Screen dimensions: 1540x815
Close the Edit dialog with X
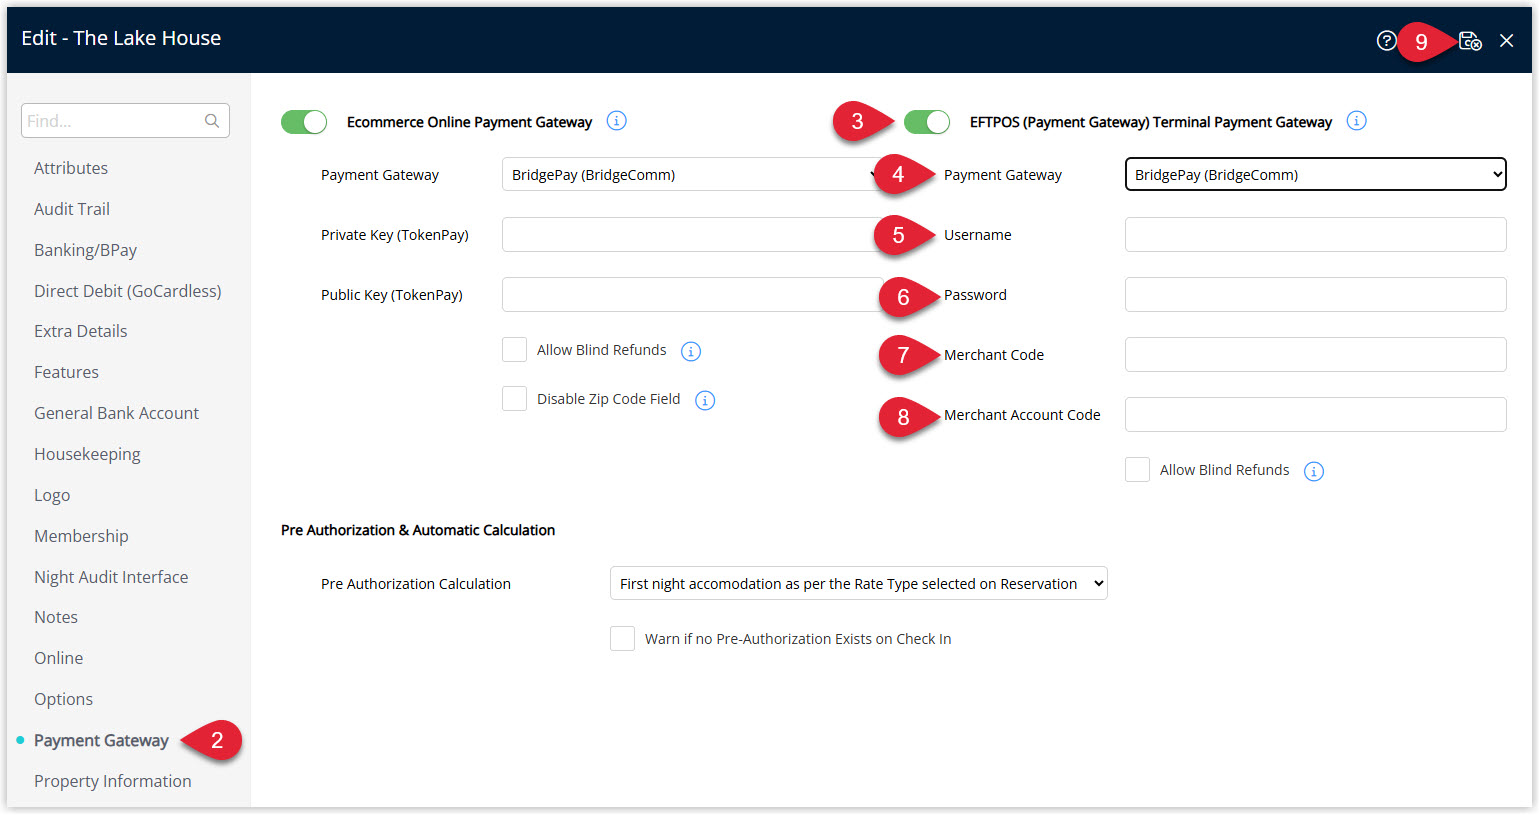pyautogui.click(x=1507, y=41)
